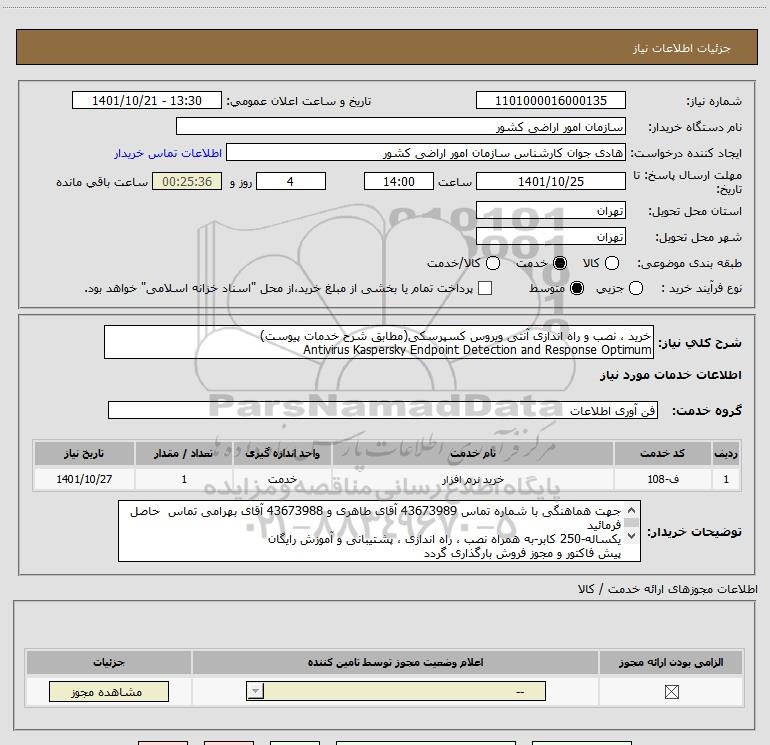Click the service group field فن آوری اطلاعات
Image resolution: width=770 pixels, height=745 pixels.
pyautogui.click(x=383, y=411)
